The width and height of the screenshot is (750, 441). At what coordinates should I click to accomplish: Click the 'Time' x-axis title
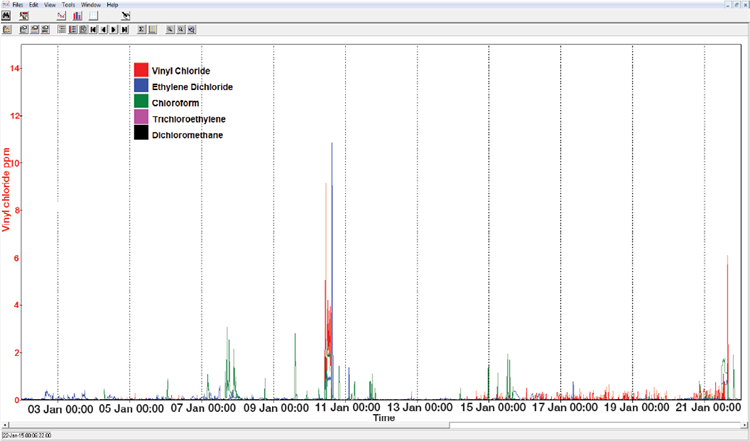384,418
